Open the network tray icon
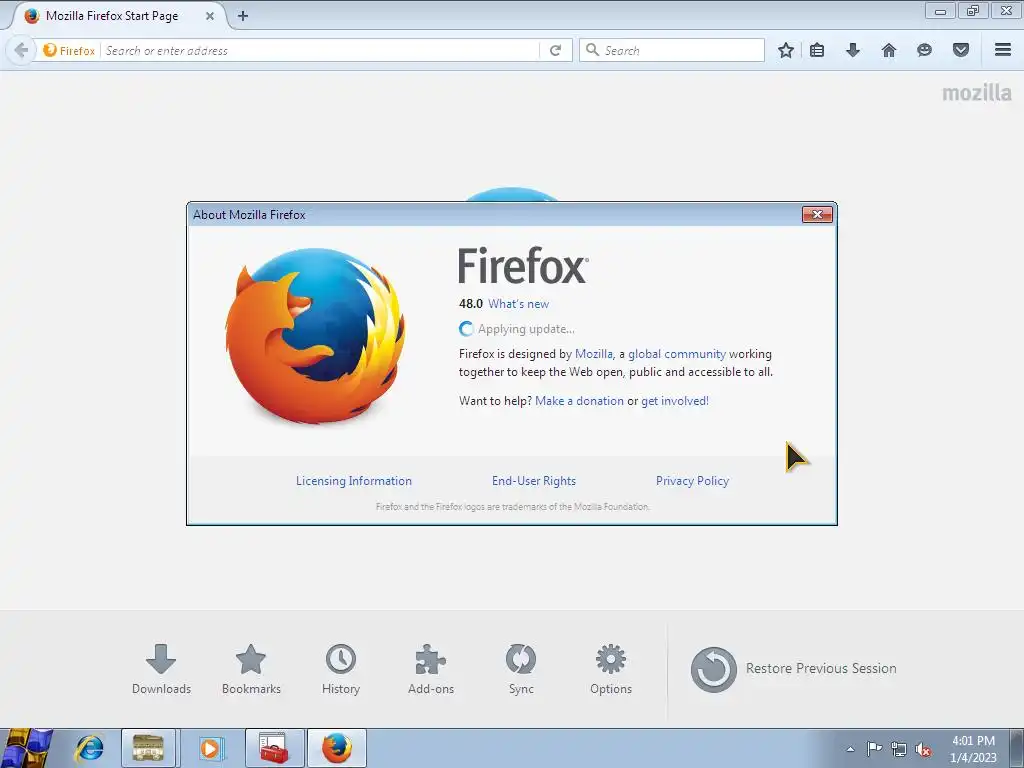Screen dimensions: 1024x768 pyautogui.click(x=899, y=749)
